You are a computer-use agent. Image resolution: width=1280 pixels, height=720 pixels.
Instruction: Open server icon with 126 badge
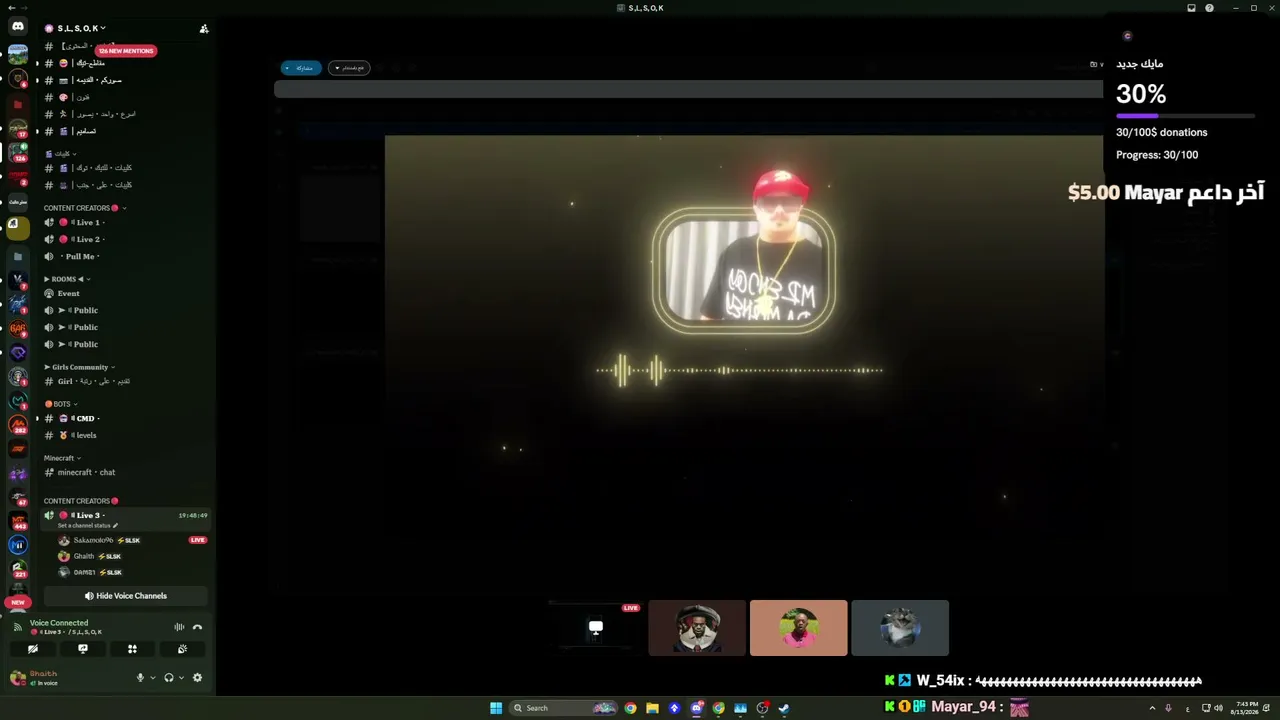18,152
